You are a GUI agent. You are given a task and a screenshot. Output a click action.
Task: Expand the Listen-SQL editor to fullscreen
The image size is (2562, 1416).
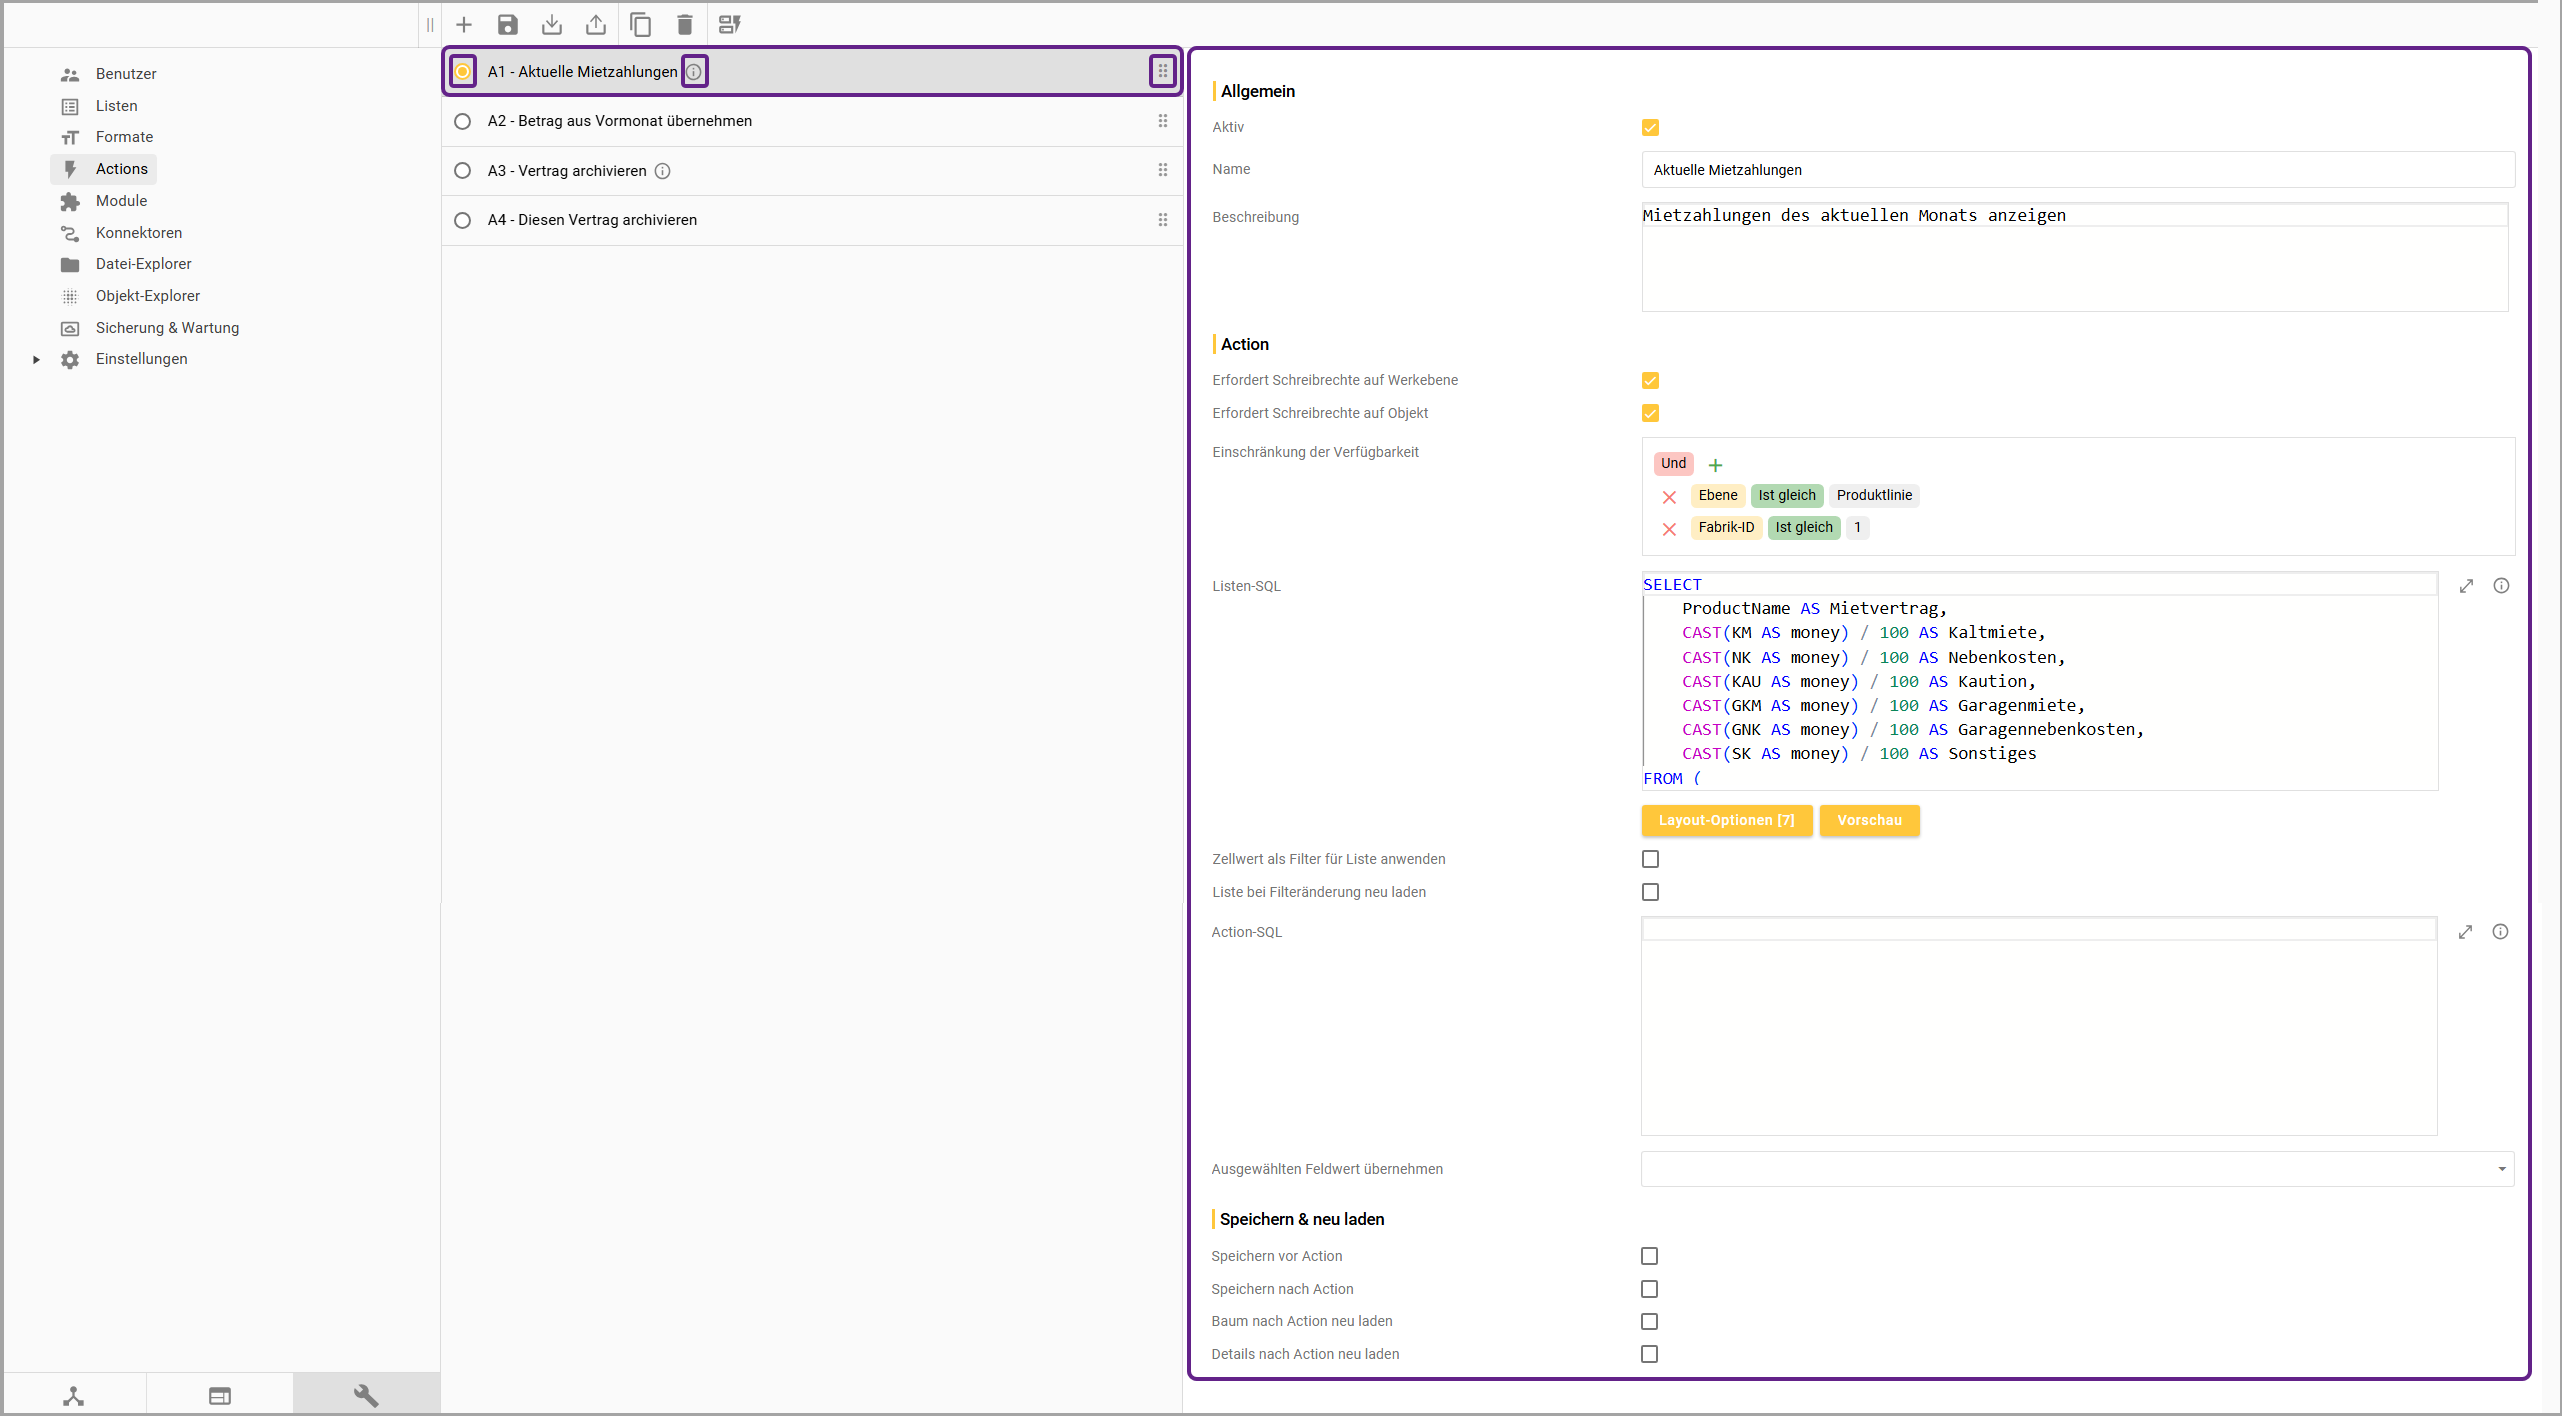(2466, 586)
